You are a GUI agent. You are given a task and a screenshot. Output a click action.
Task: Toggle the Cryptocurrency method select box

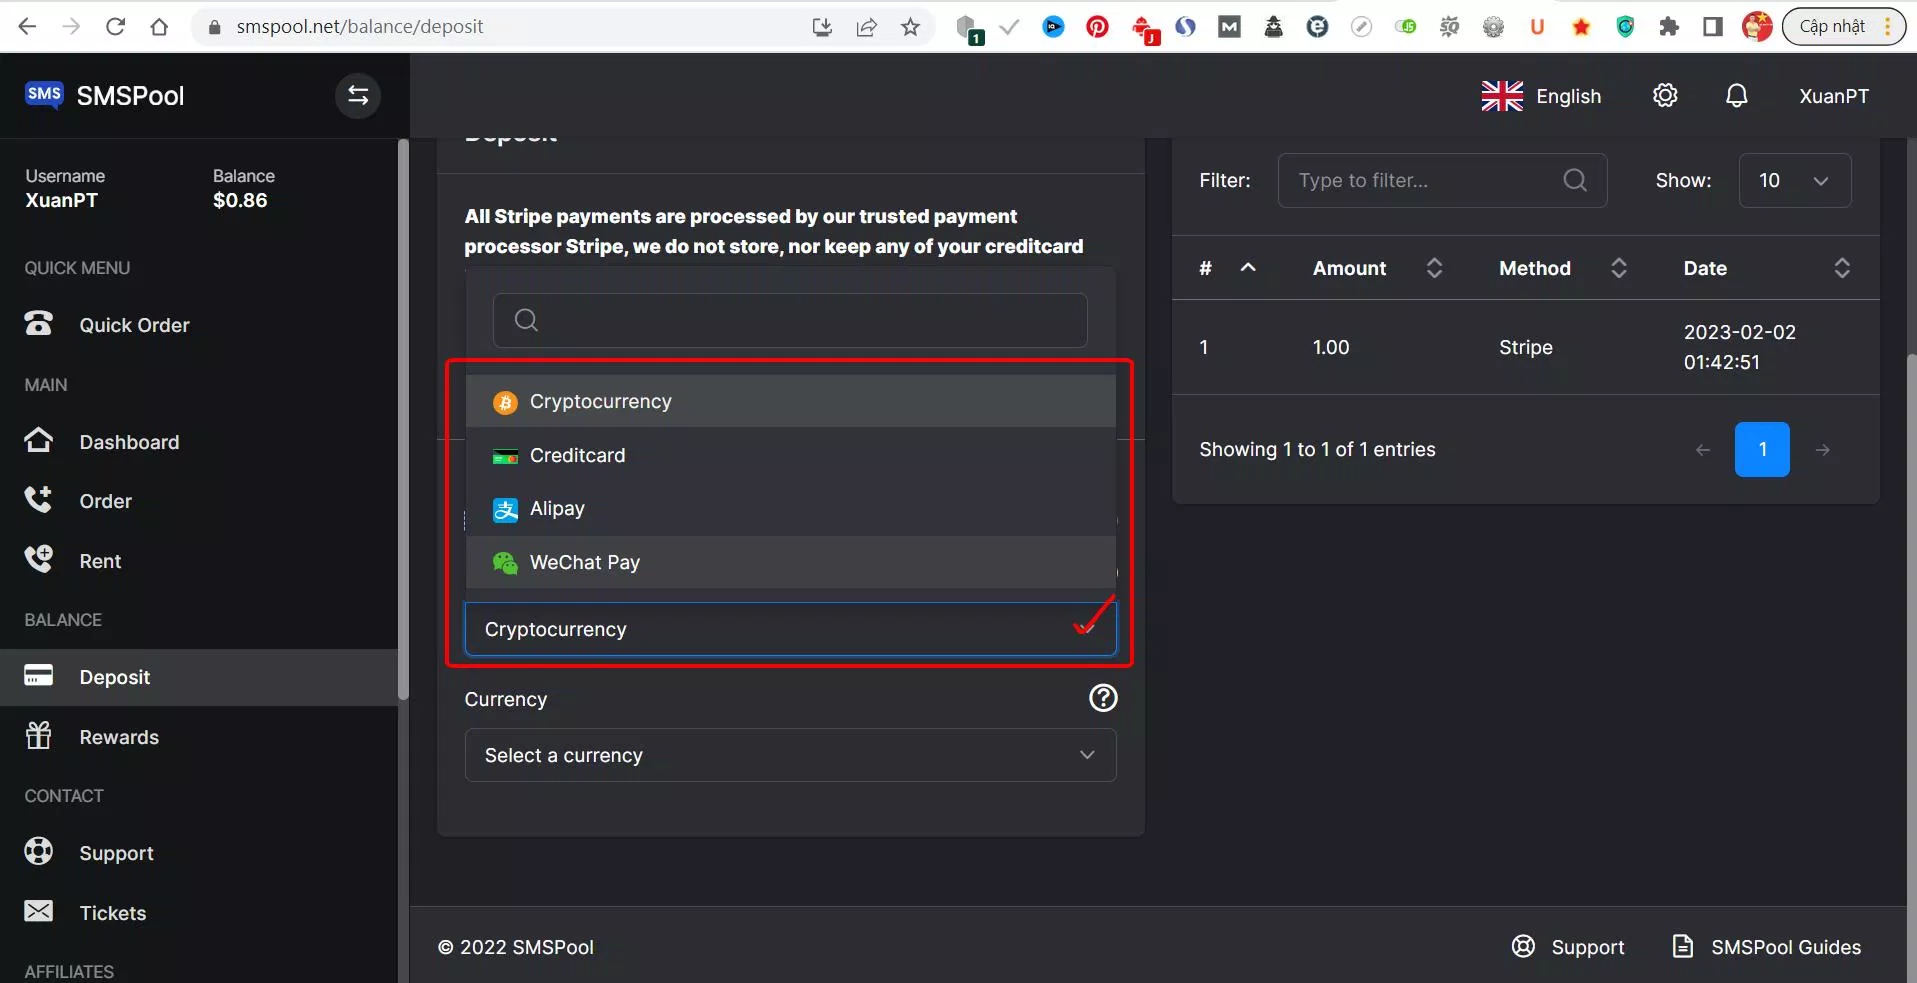click(x=790, y=629)
